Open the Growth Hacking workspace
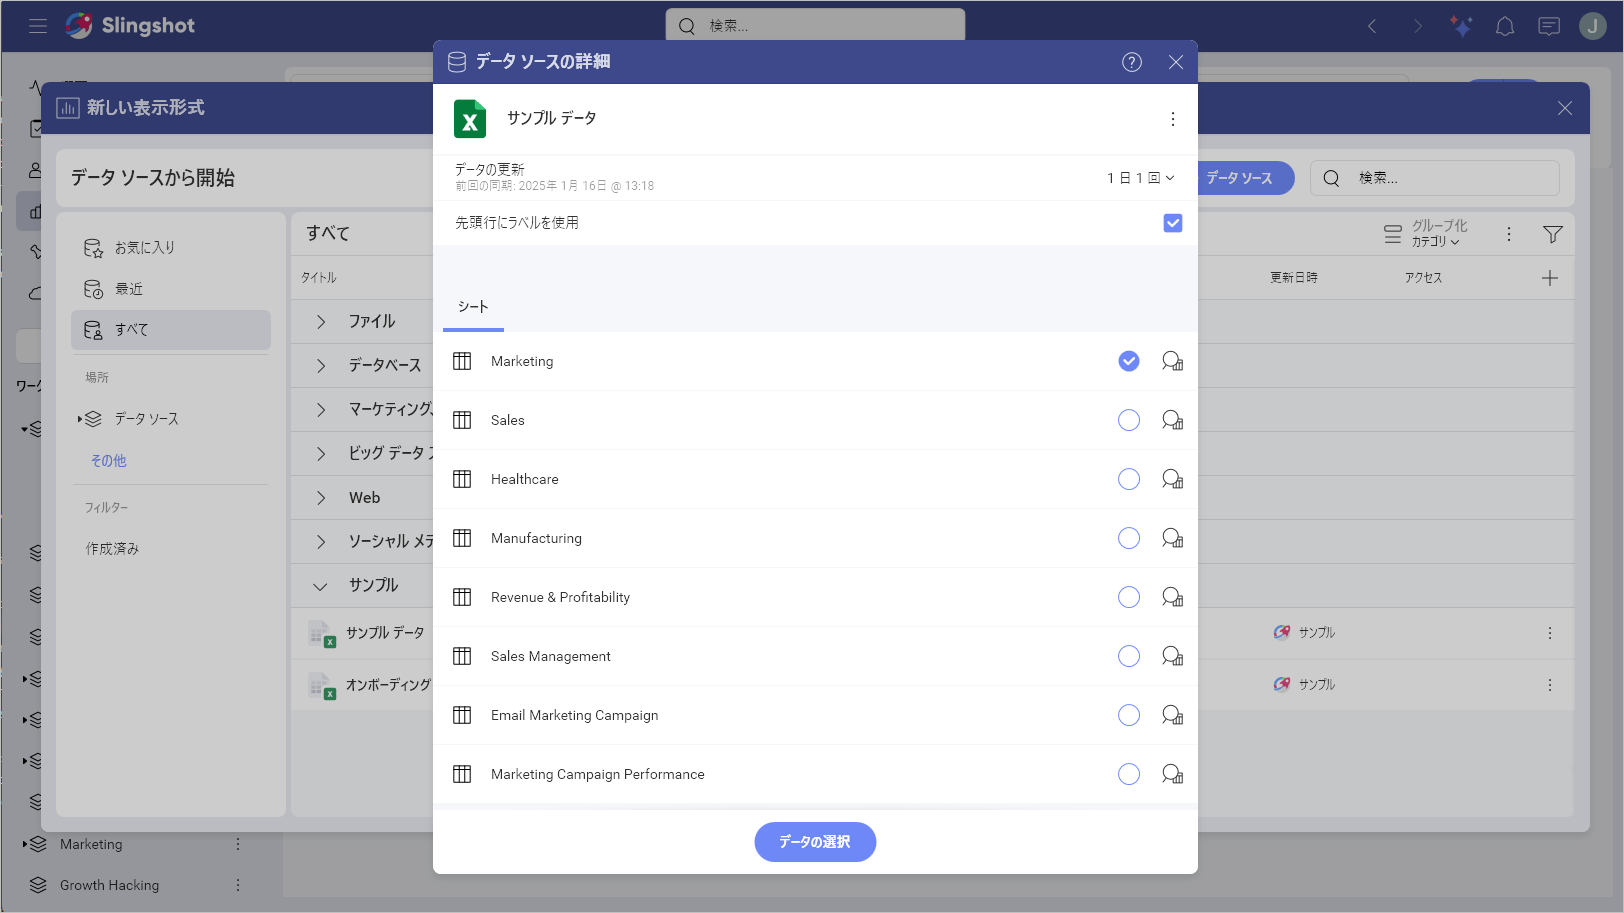Viewport: 1624px width, 913px height. tap(109, 885)
